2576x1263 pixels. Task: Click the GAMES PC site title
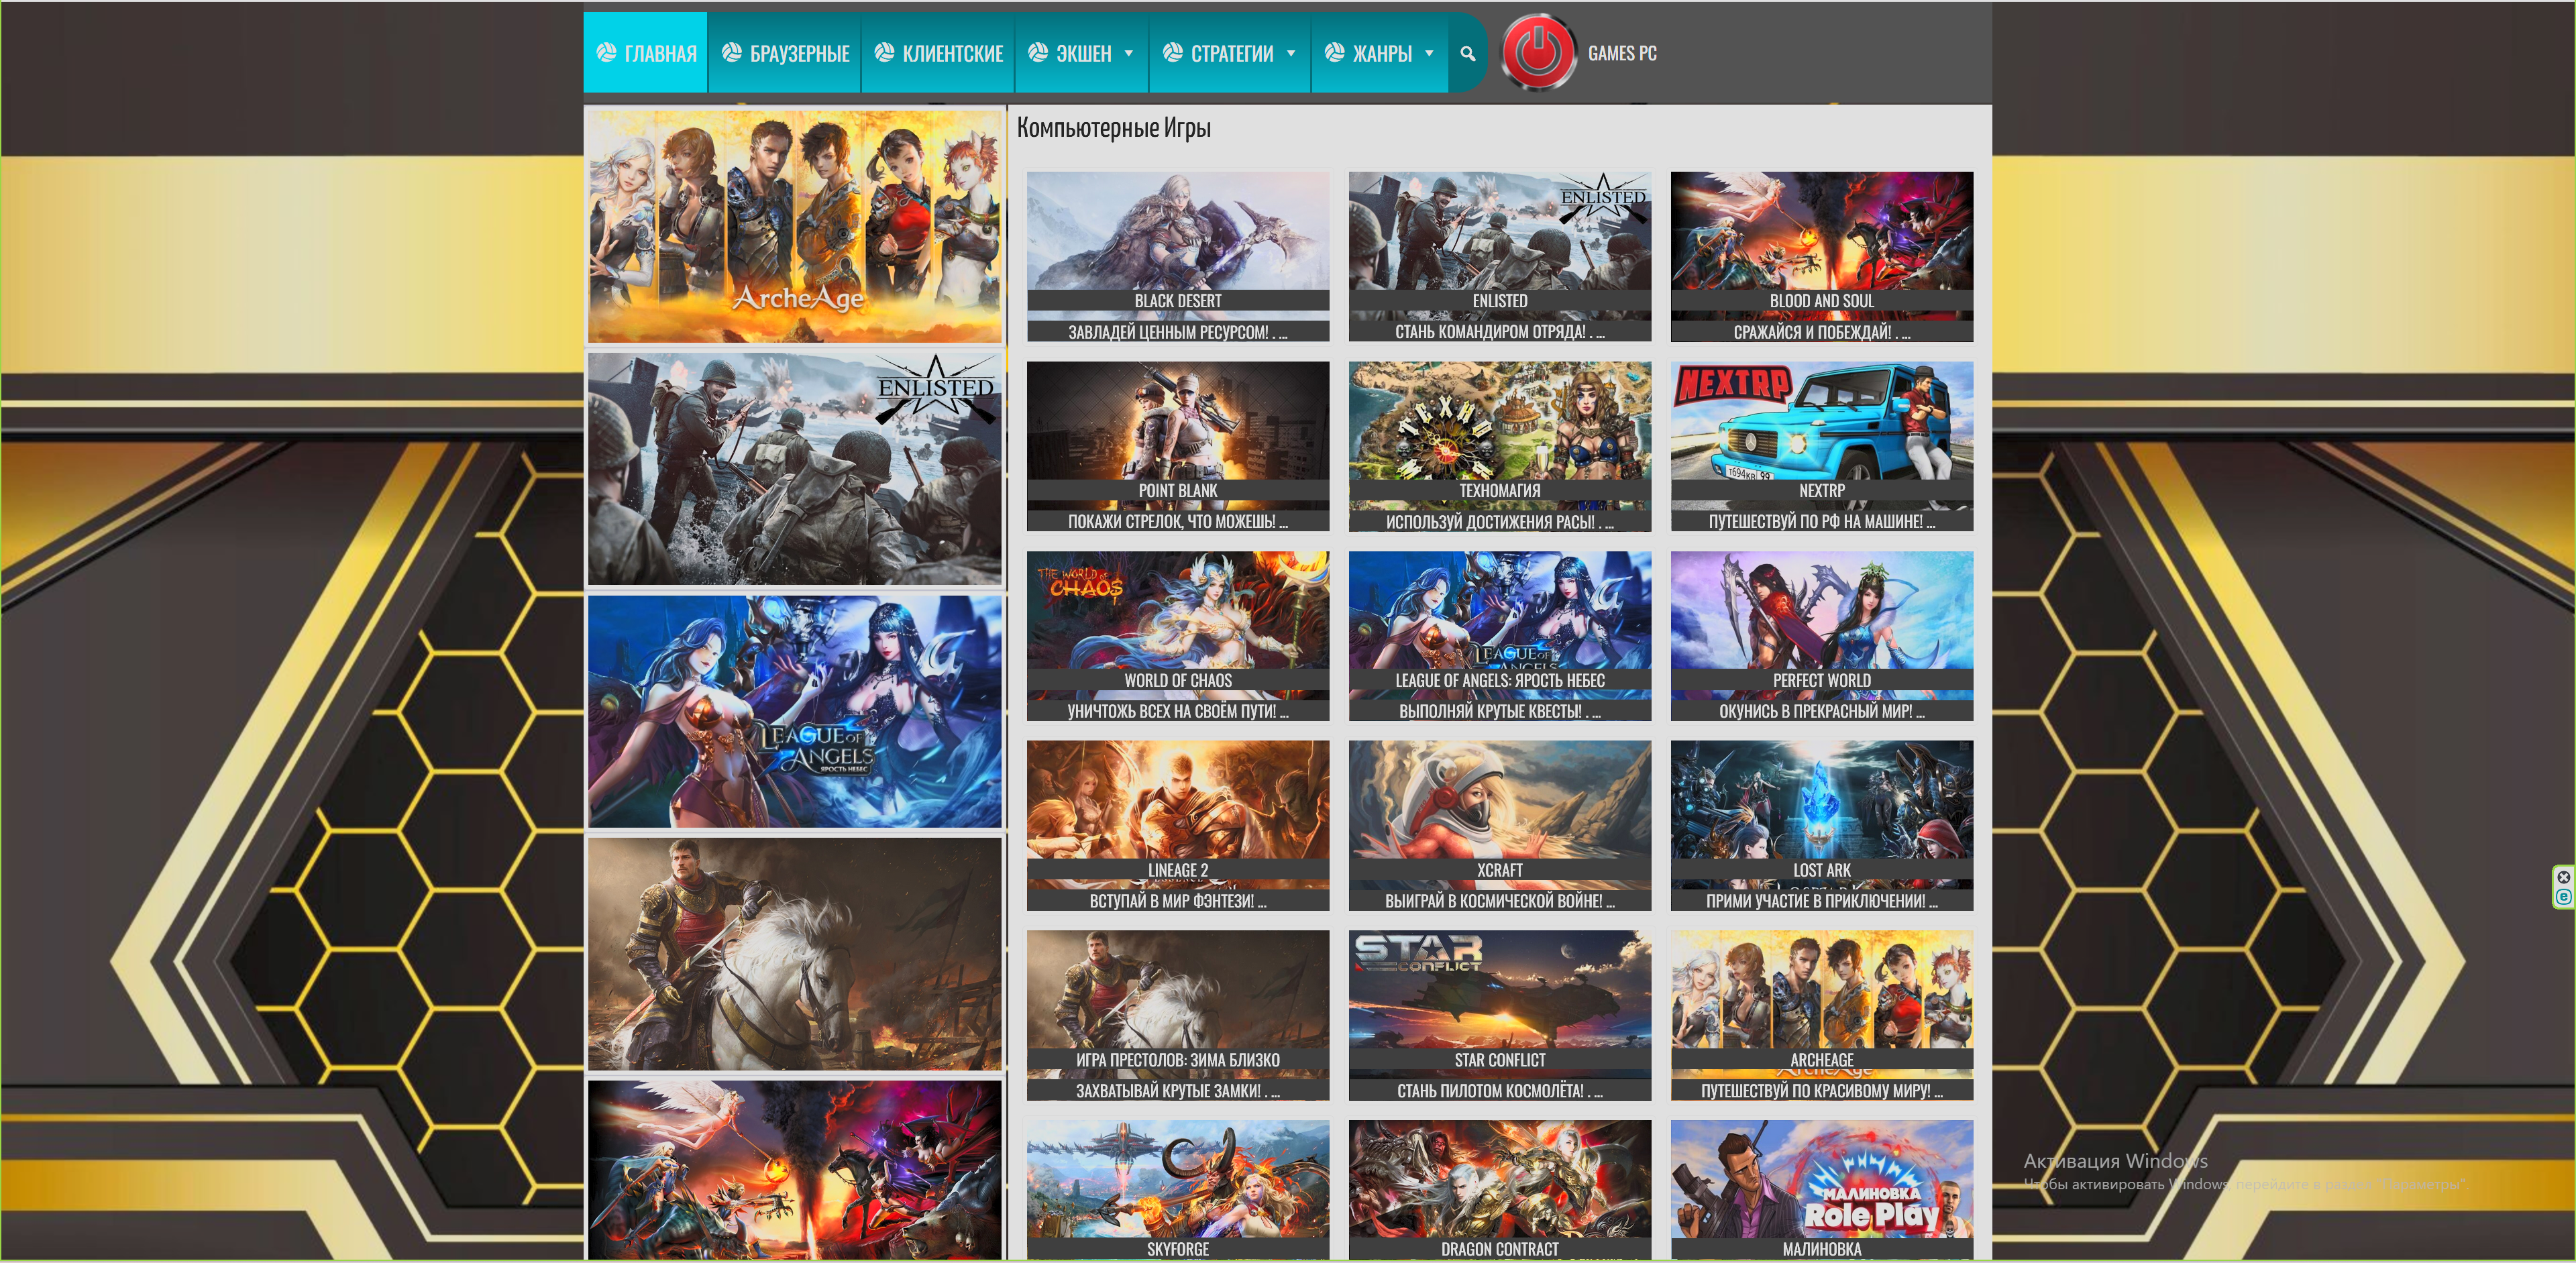1622,54
